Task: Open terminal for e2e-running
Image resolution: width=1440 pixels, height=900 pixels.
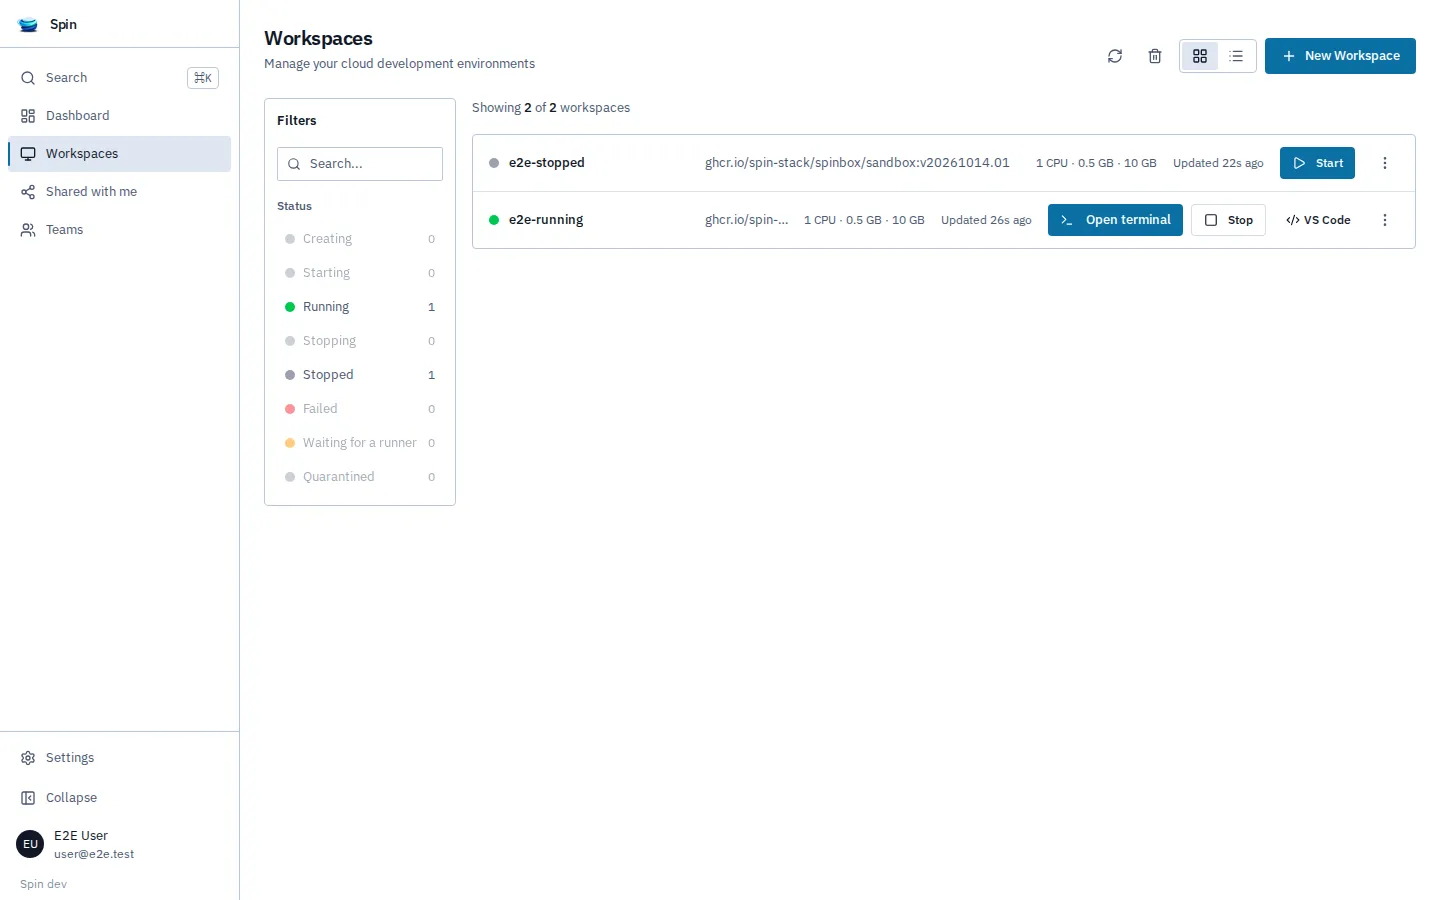Action: (x=1115, y=220)
